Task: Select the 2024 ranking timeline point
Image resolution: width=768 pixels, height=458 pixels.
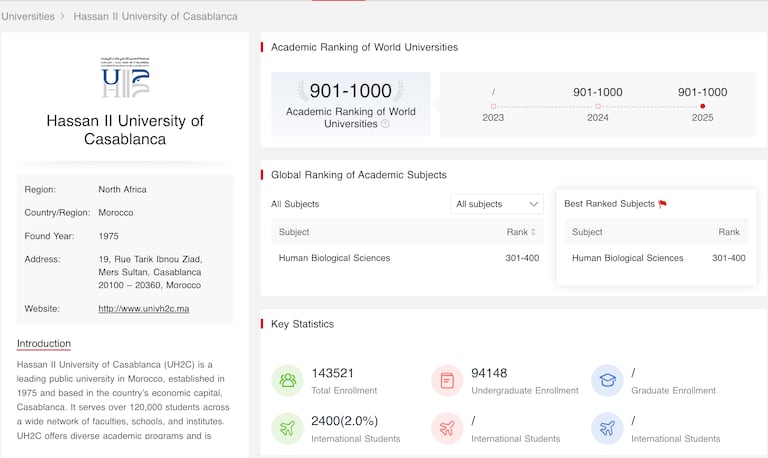Action: pyautogui.click(x=598, y=106)
